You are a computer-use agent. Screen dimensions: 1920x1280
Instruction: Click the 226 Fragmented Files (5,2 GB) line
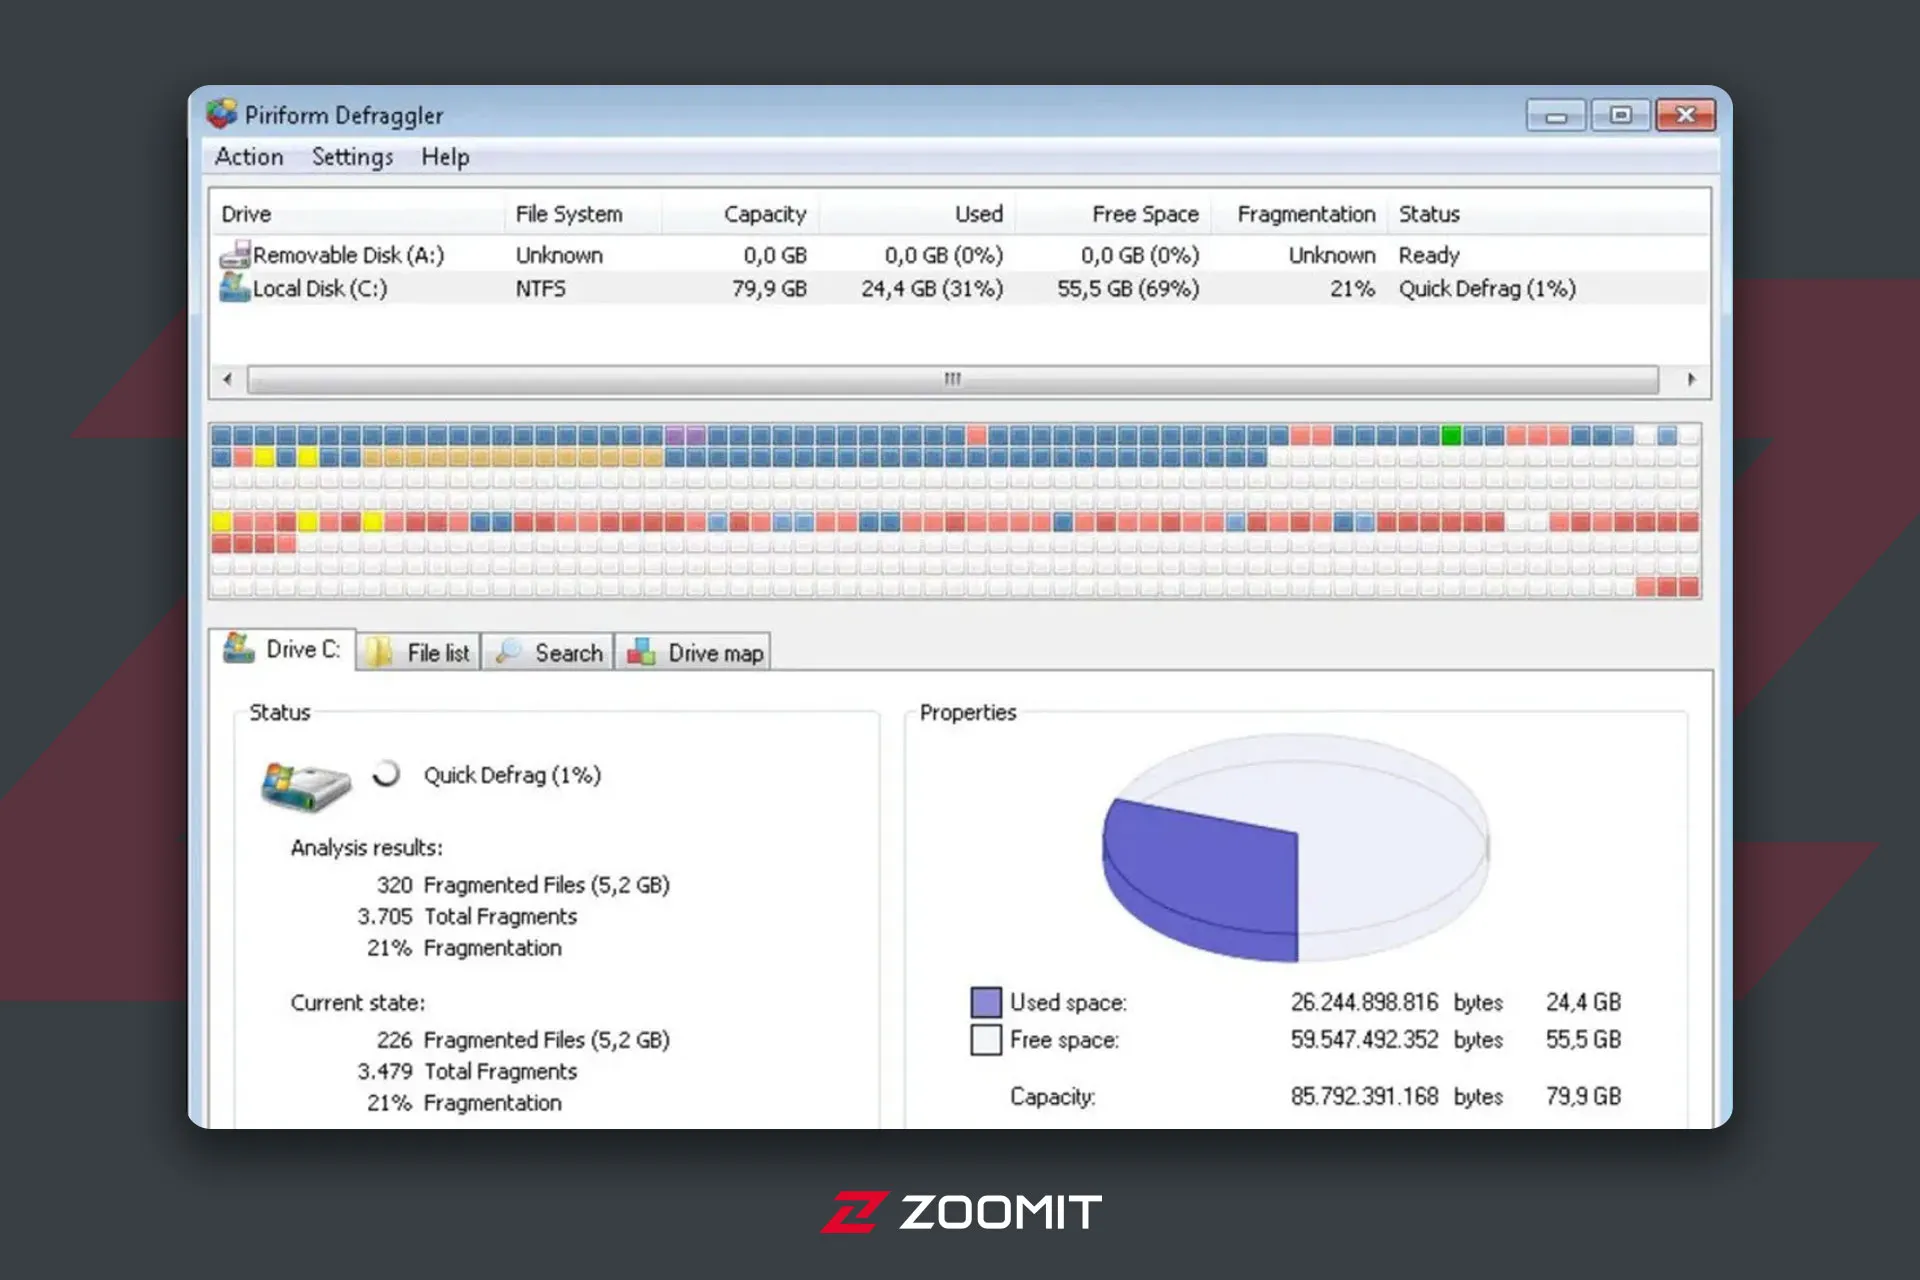point(522,1040)
